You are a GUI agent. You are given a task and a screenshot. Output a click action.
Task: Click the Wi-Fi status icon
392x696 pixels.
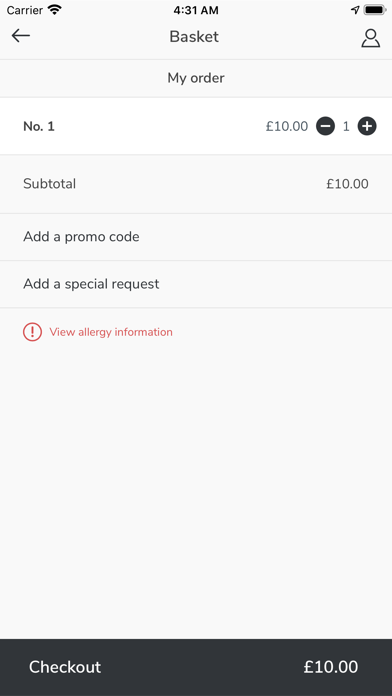click(55, 10)
